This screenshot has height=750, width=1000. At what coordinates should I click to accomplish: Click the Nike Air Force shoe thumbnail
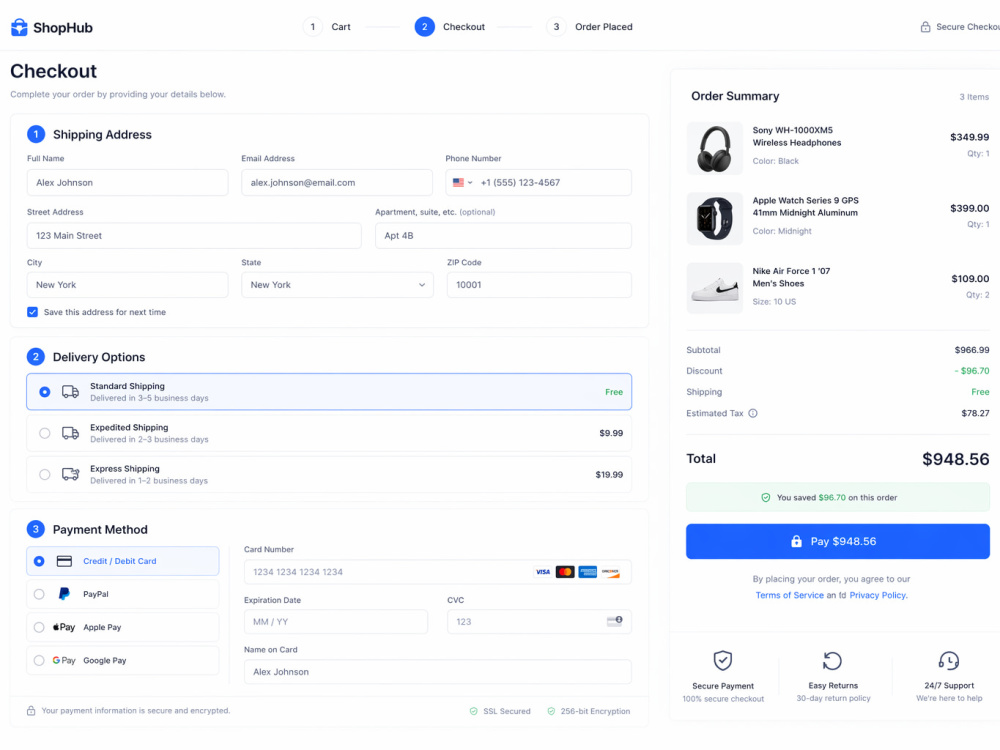[714, 288]
